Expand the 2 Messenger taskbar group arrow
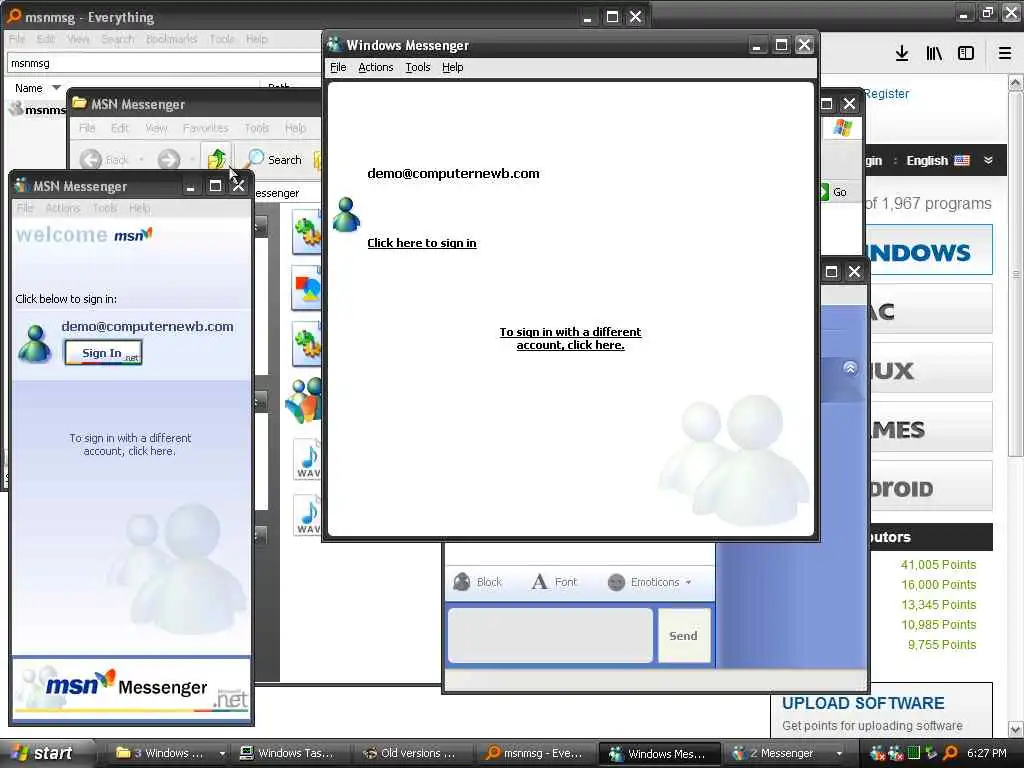Image resolution: width=1024 pixels, height=768 pixels. tap(839, 753)
